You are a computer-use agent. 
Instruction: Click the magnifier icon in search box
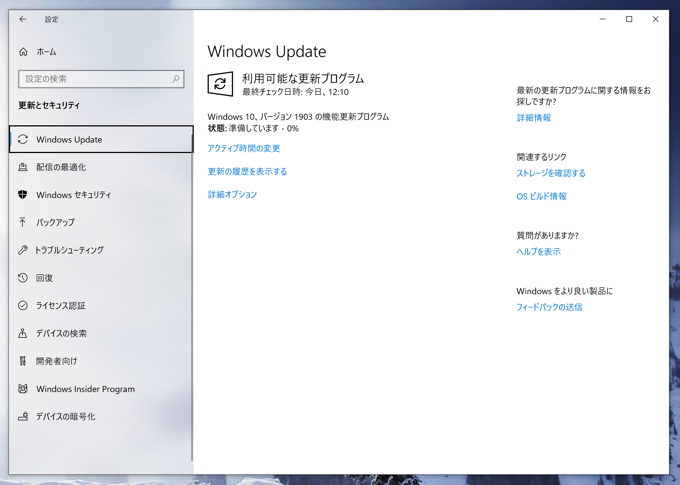tap(176, 79)
